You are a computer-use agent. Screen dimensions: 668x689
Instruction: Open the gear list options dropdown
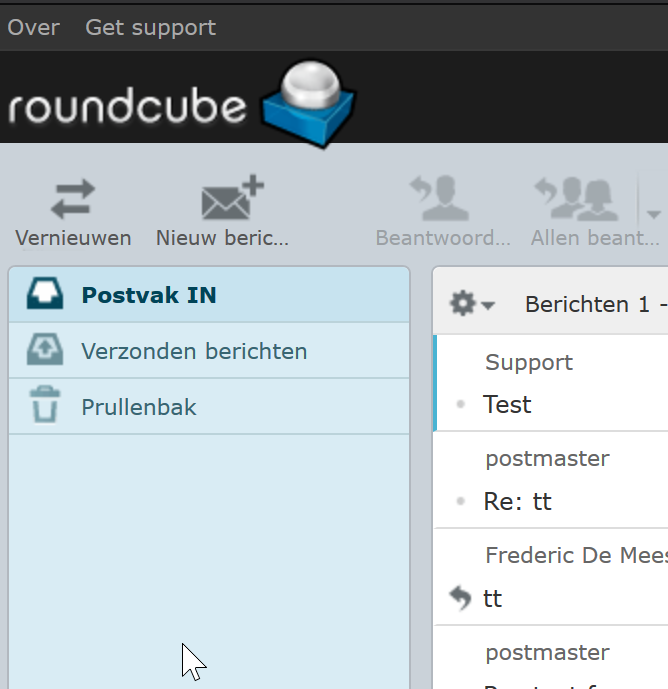tap(472, 304)
